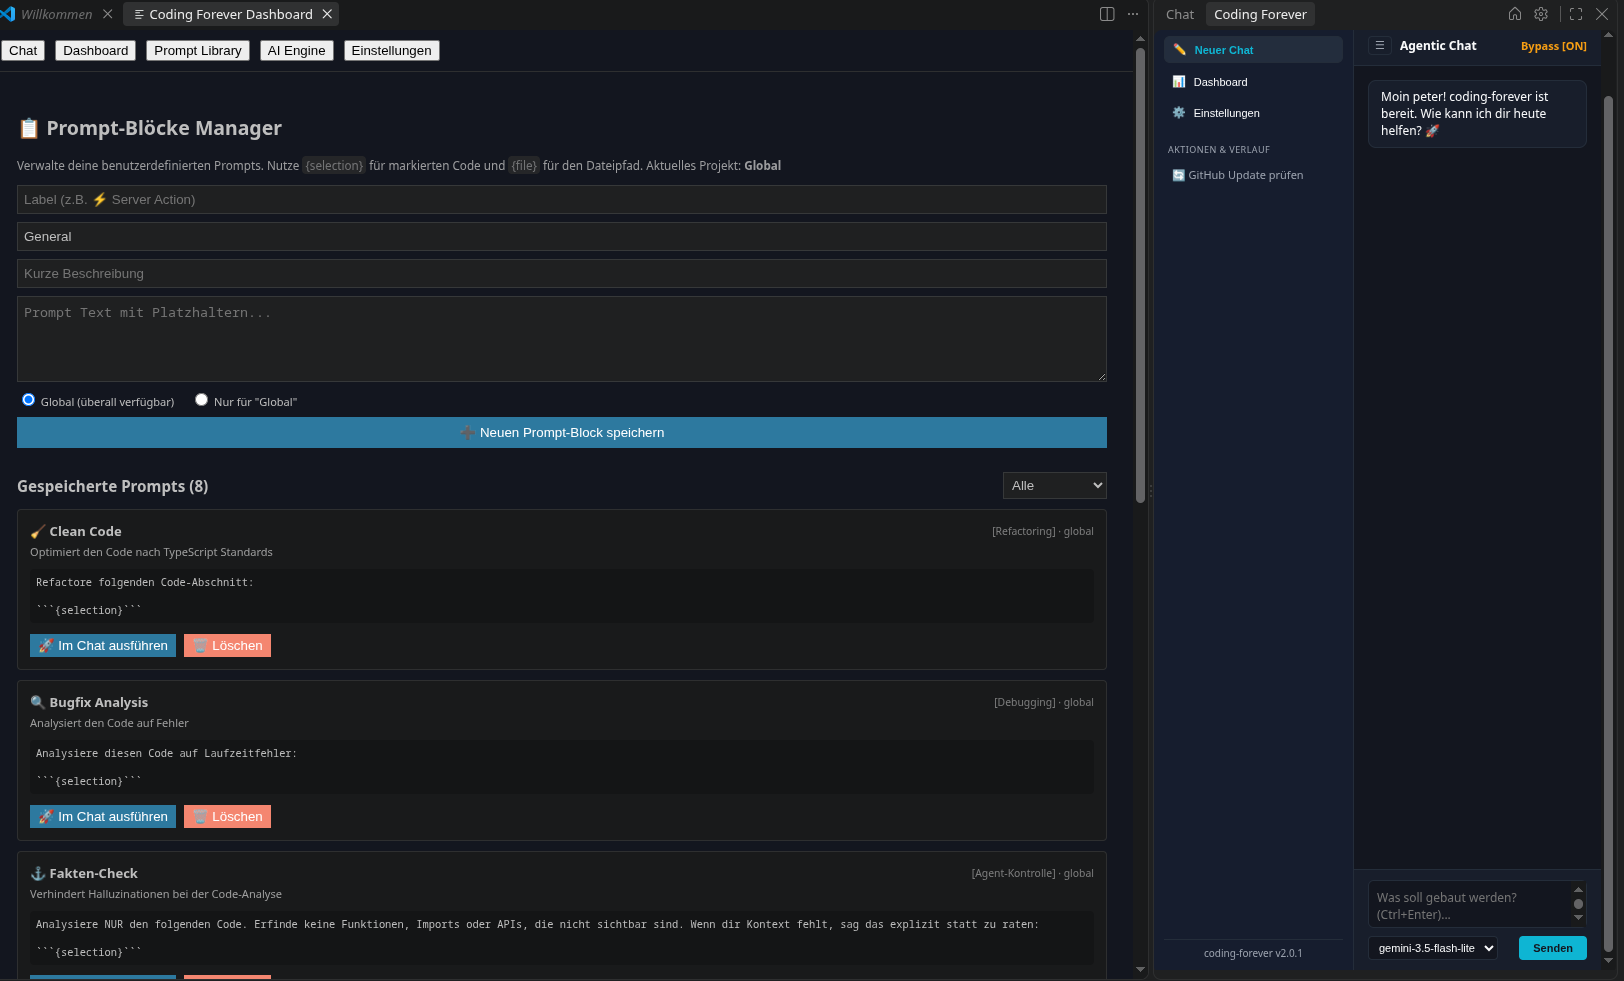Close the Coding Forever Dashboard tab
Viewport: 1624px width, 981px height.
[x=327, y=14]
